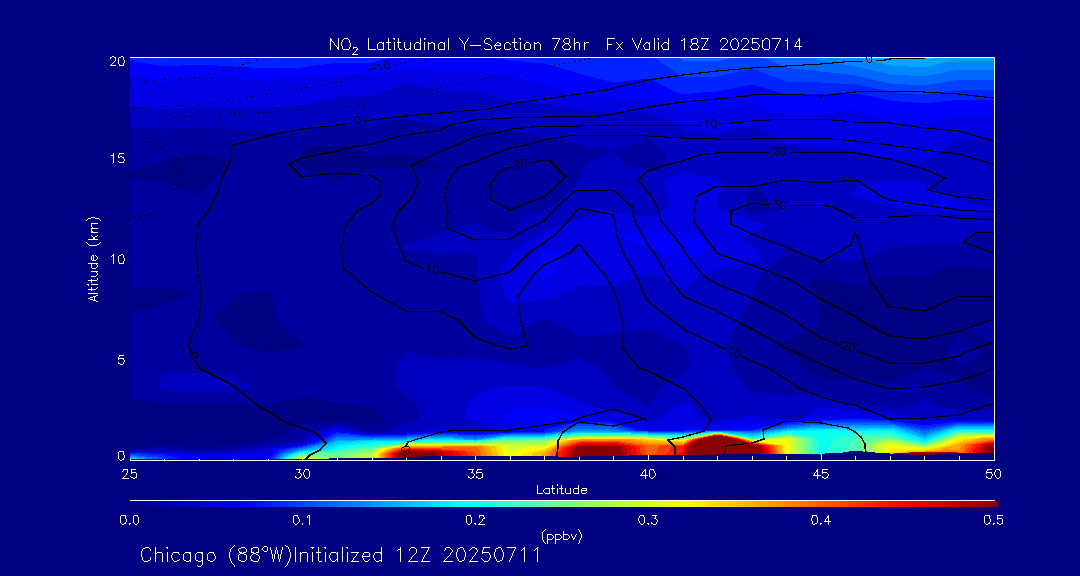Pick the color scale value "0.5"
The height and width of the screenshot is (576, 1080).
click(x=993, y=520)
